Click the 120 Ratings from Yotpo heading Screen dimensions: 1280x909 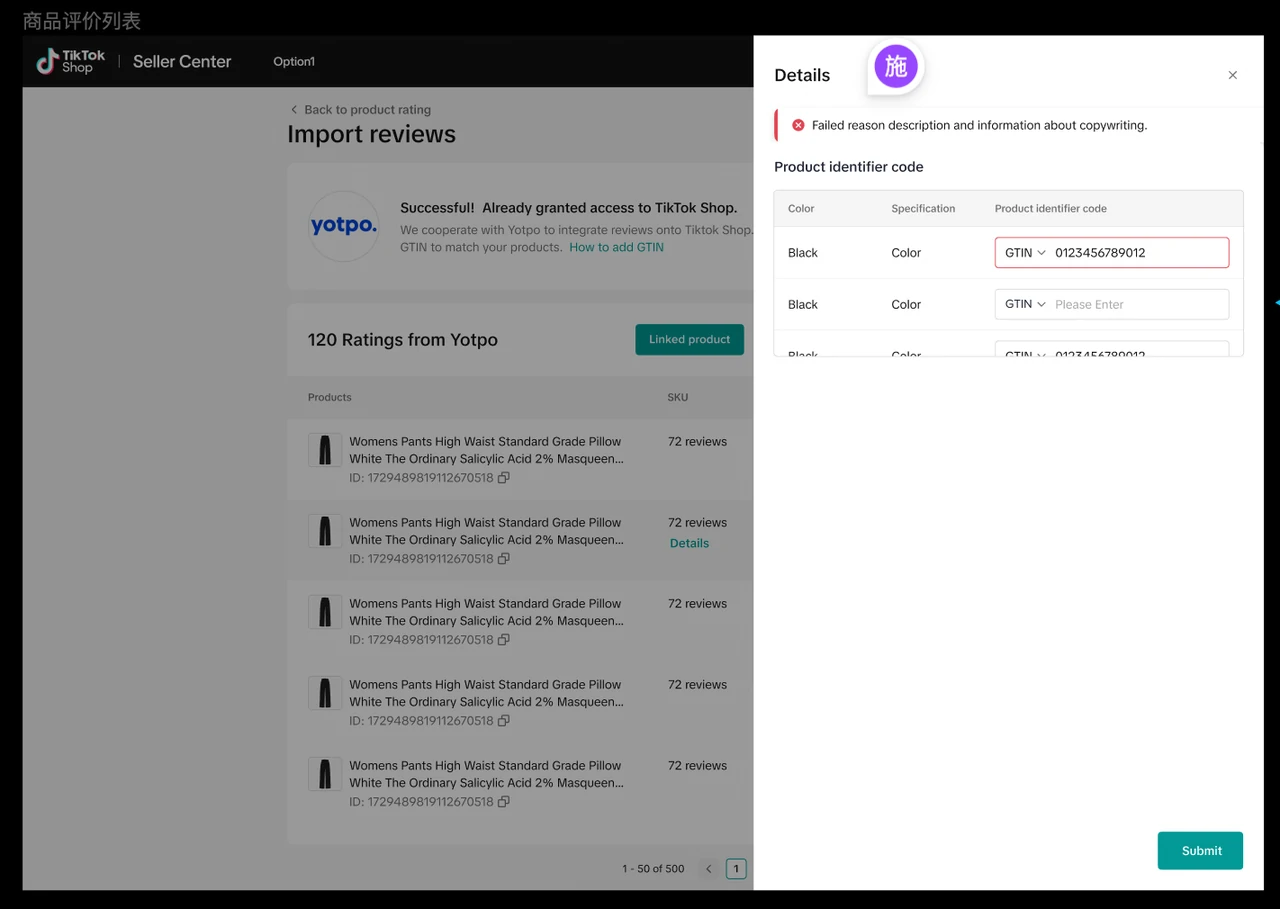(x=403, y=340)
